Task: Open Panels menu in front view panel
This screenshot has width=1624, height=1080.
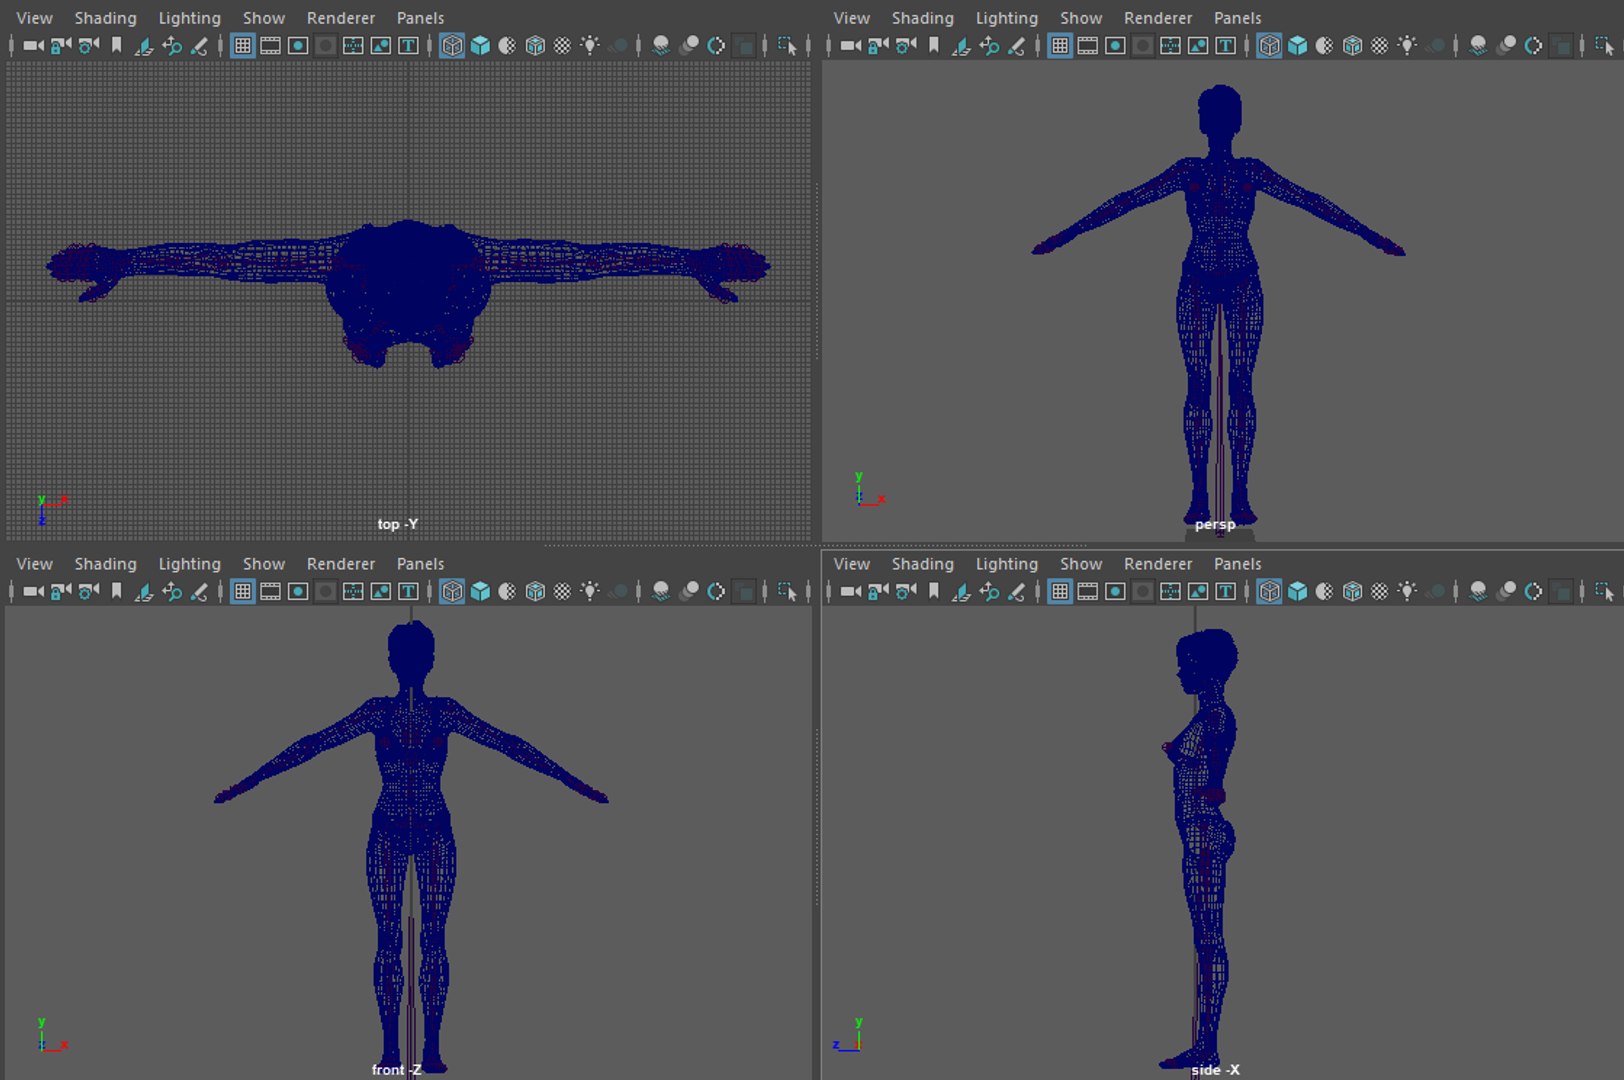Action: [420, 564]
